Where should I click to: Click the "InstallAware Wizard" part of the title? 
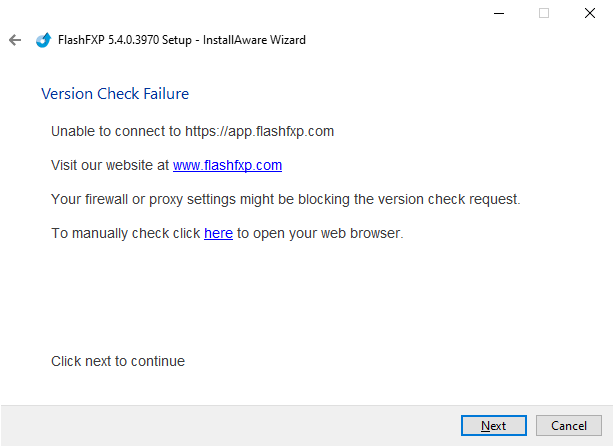pos(257,40)
